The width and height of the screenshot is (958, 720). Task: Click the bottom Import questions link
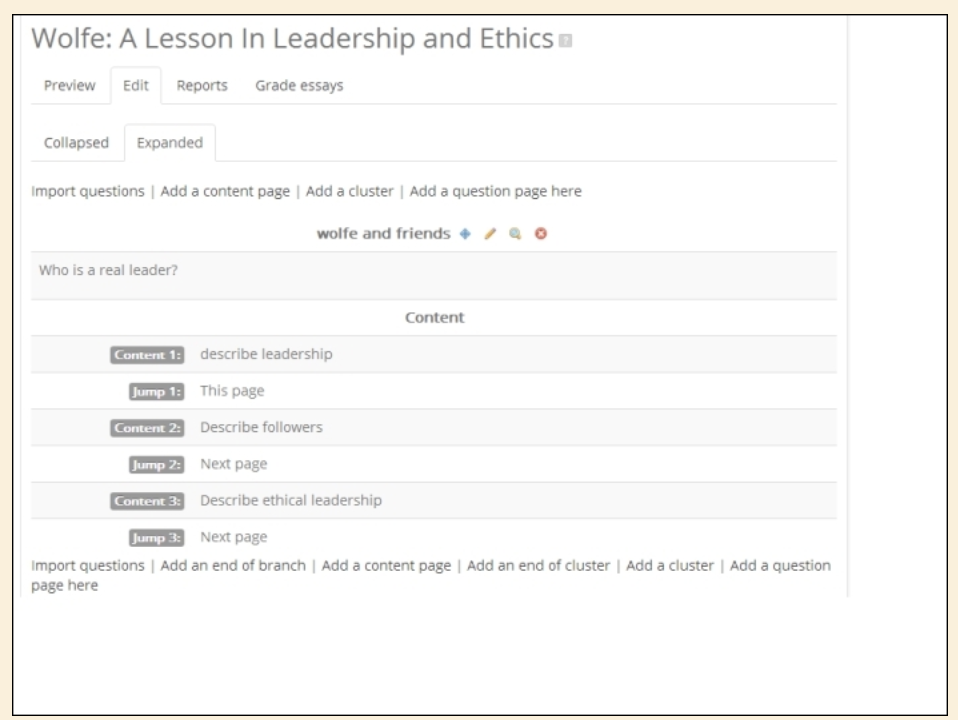[88, 565]
